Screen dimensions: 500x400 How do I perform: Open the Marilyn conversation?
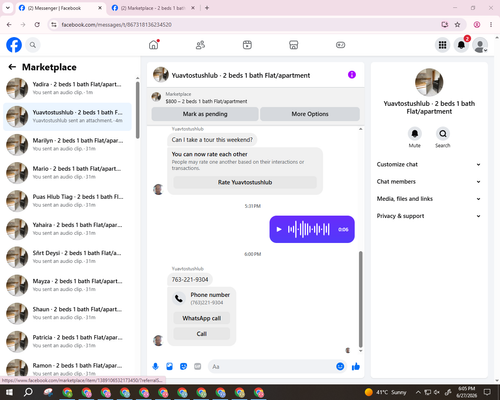point(67,145)
